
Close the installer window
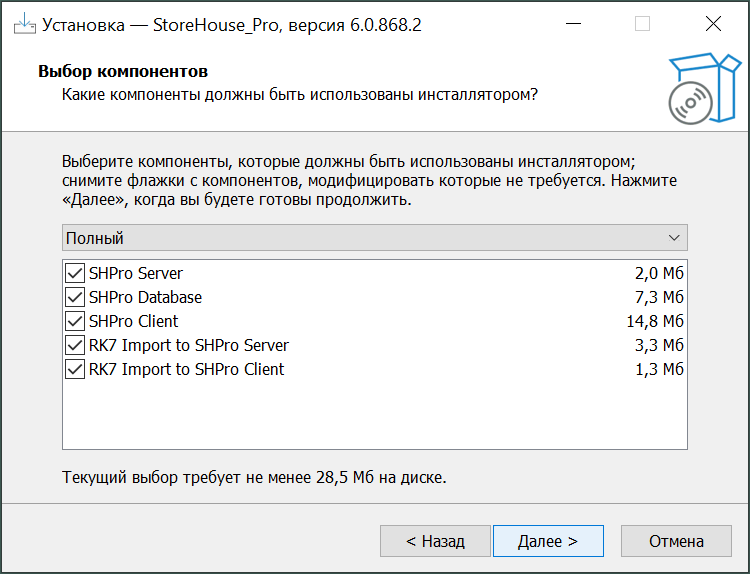pos(713,24)
